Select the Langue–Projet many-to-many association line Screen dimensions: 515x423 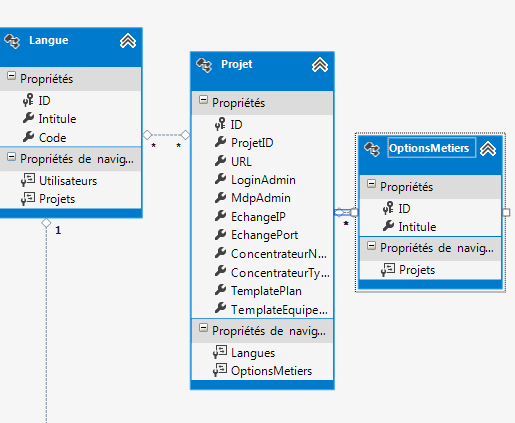point(166,135)
